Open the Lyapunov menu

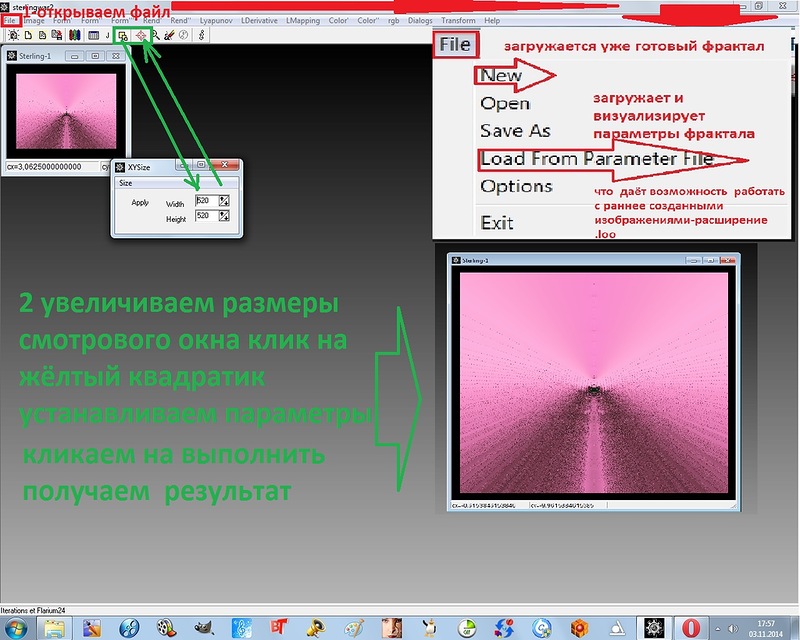click(x=219, y=20)
